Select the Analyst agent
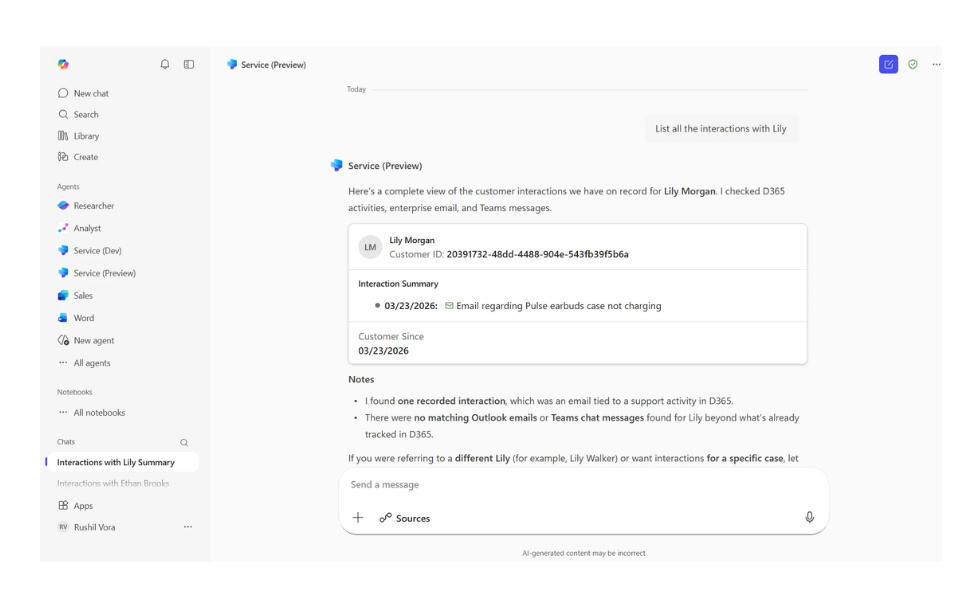This screenshot has width=960, height=600. (x=80, y=228)
